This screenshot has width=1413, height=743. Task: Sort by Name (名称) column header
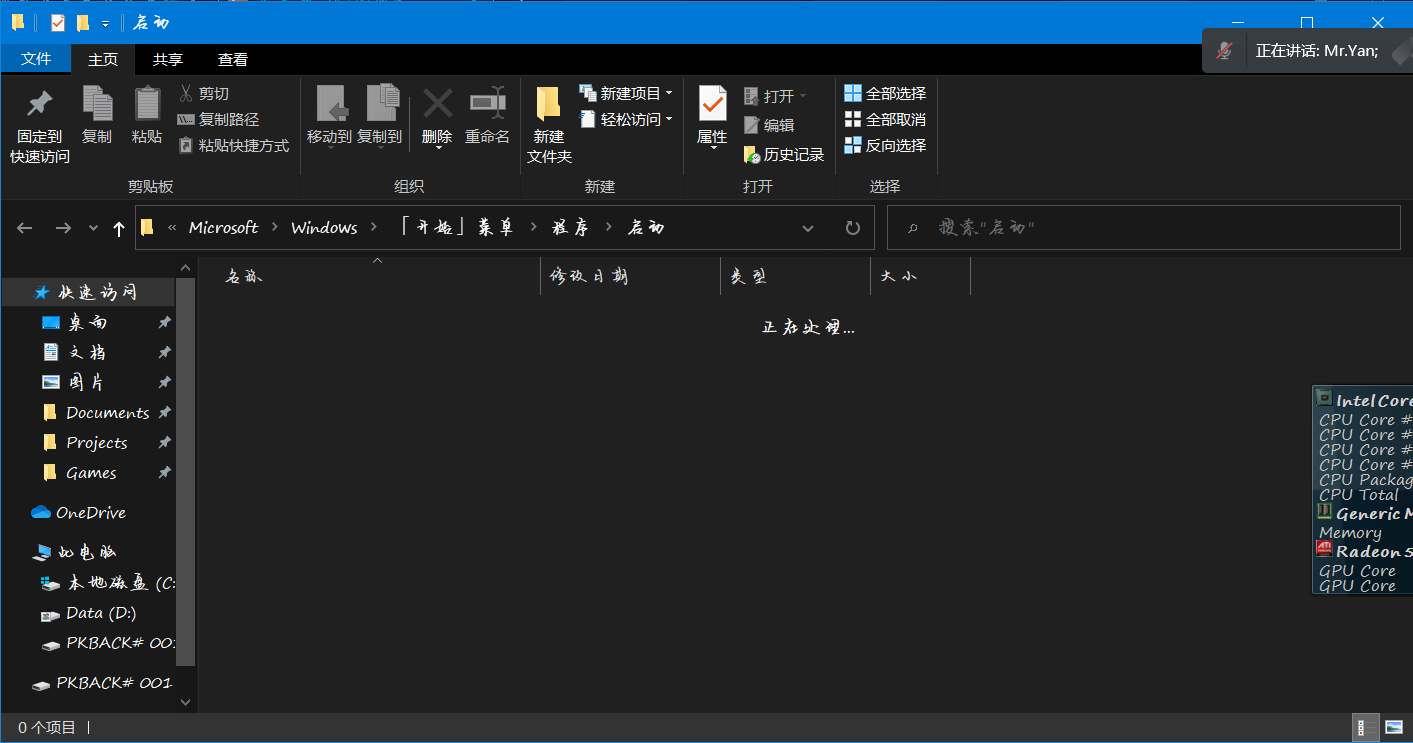(370, 277)
